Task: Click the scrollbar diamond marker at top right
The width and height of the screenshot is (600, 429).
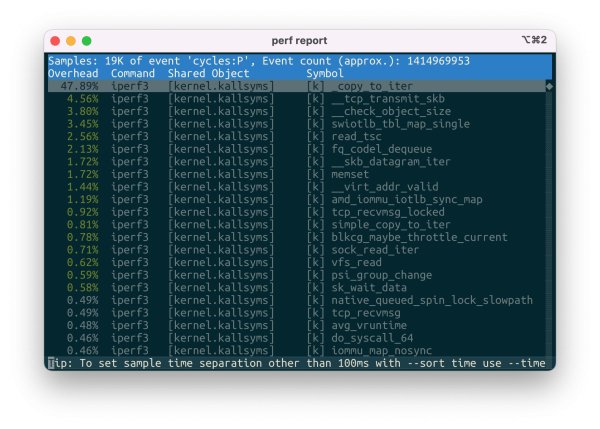Action: point(548,87)
